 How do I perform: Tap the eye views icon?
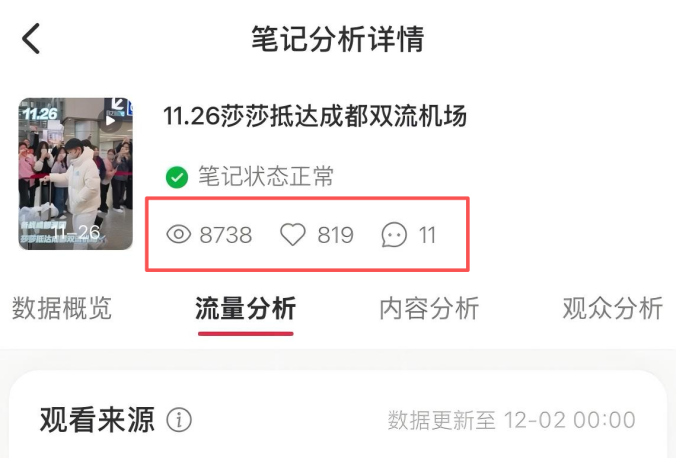pyautogui.click(x=178, y=235)
